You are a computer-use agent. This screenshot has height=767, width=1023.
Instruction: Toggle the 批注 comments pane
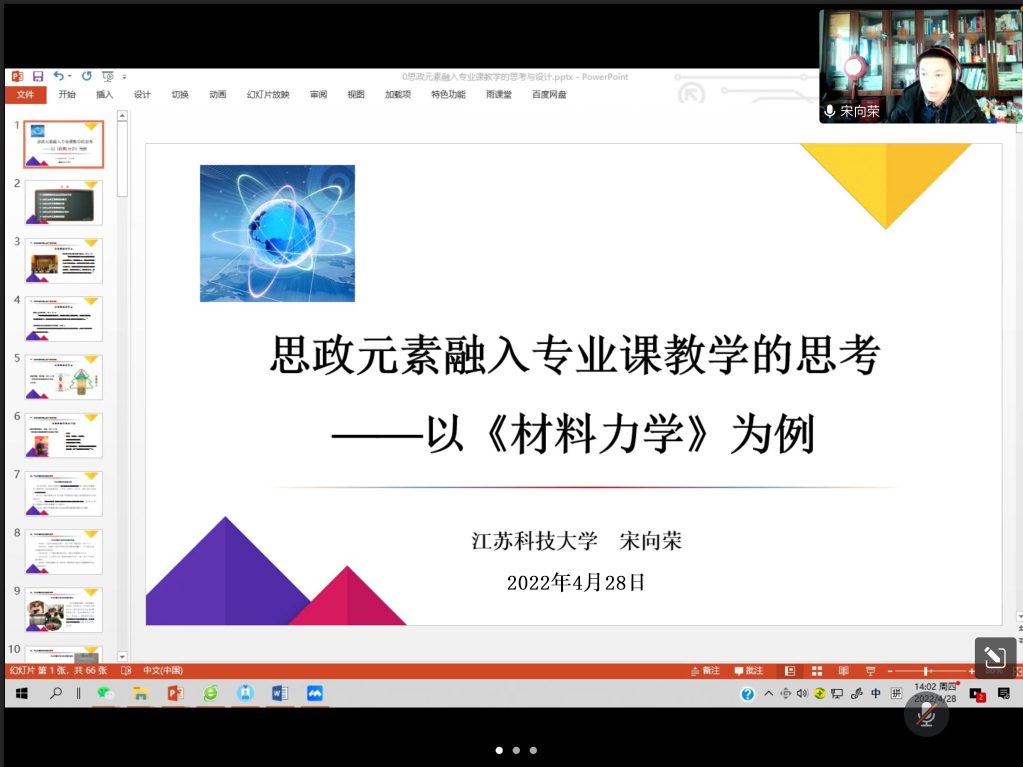(747, 670)
